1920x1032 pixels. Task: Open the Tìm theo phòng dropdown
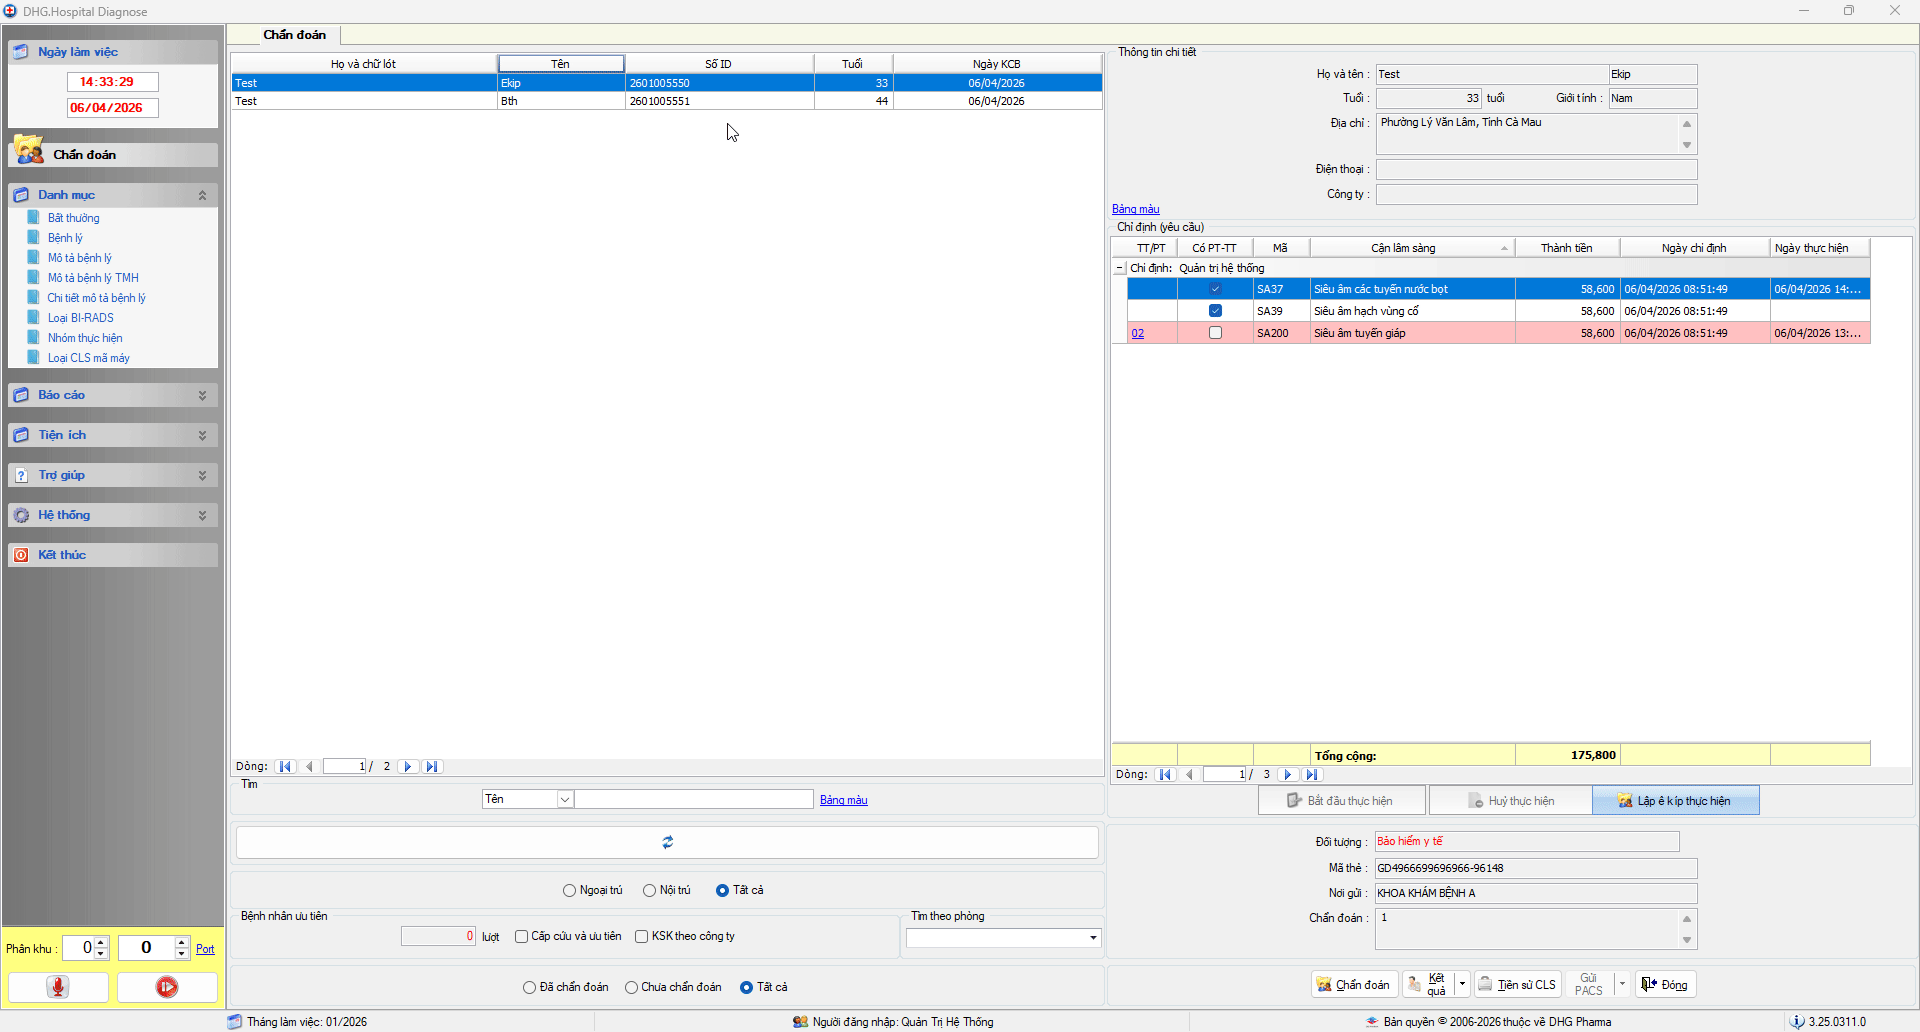click(1093, 938)
